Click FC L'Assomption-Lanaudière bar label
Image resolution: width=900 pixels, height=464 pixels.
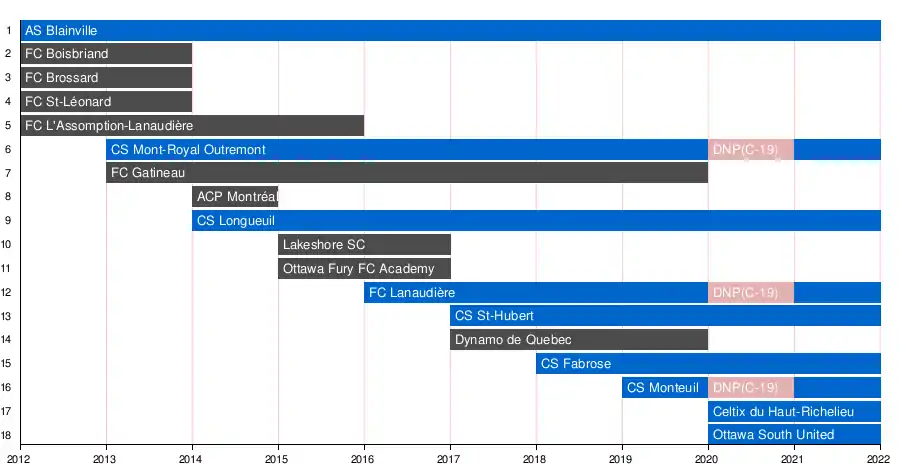[x=109, y=126]
